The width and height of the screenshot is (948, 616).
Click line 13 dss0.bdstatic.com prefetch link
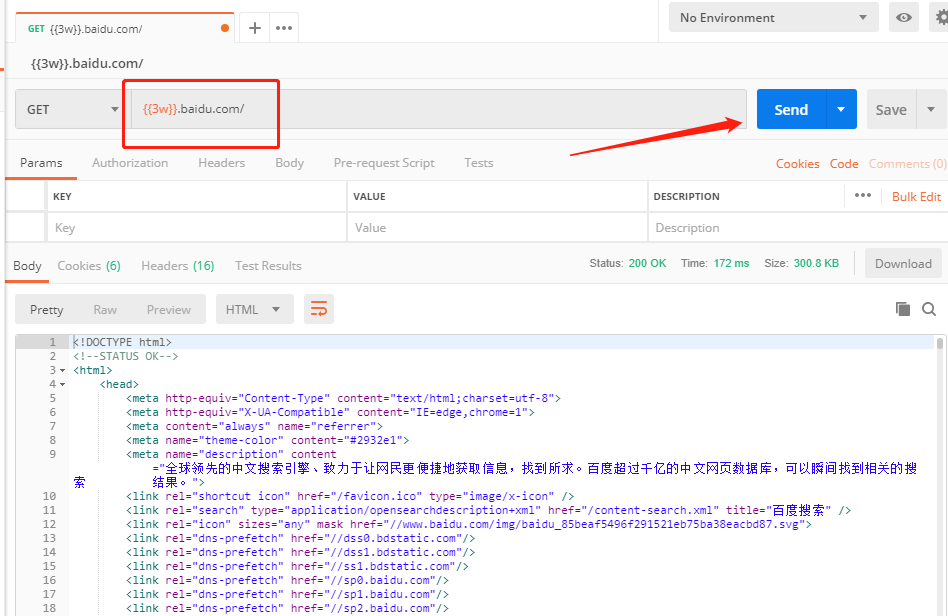click(300, 538)
